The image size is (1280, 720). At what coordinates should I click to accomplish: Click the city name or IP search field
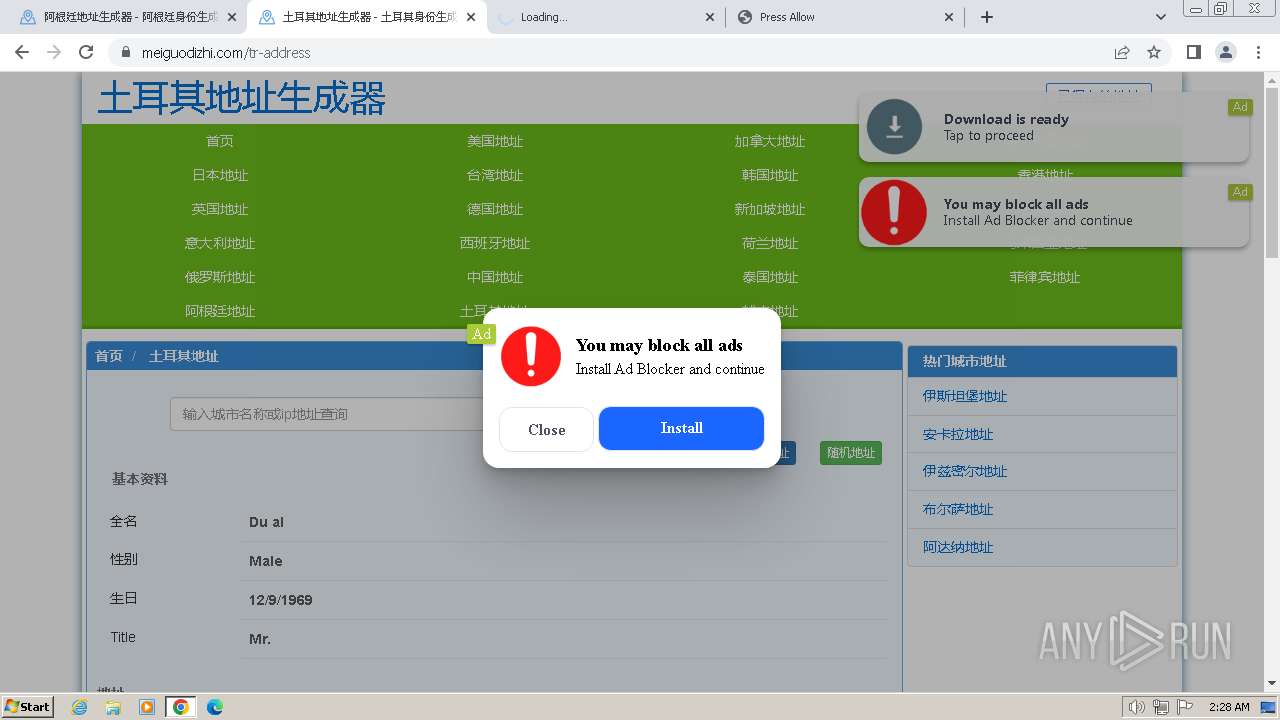pyautogui.click(x=328, y=414)
